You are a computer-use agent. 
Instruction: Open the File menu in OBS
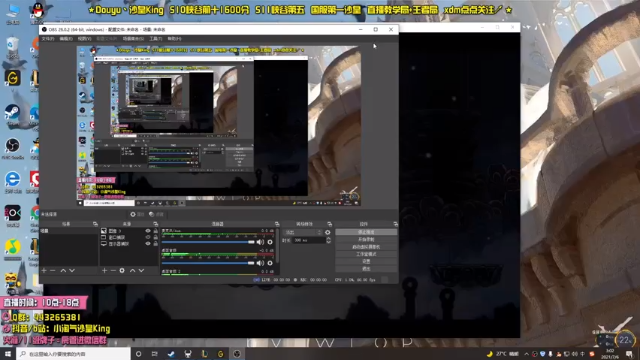coord(48,39)
